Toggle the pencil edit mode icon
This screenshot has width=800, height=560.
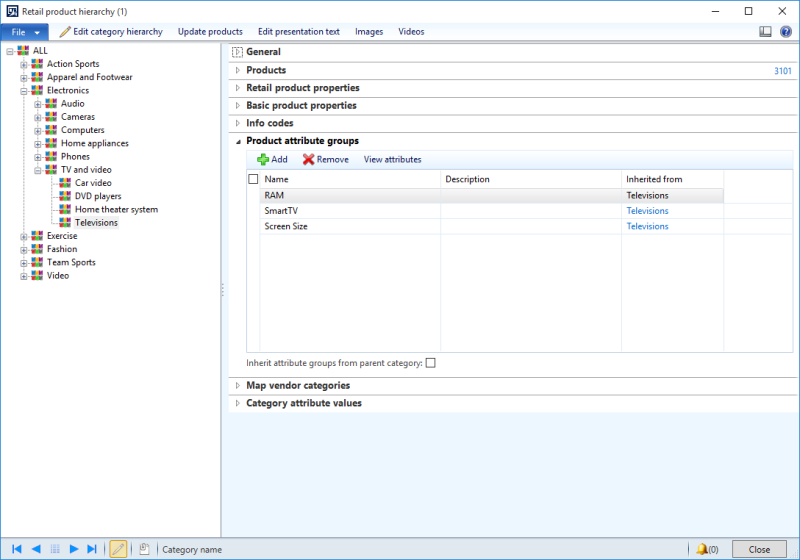tap(118, 549)
